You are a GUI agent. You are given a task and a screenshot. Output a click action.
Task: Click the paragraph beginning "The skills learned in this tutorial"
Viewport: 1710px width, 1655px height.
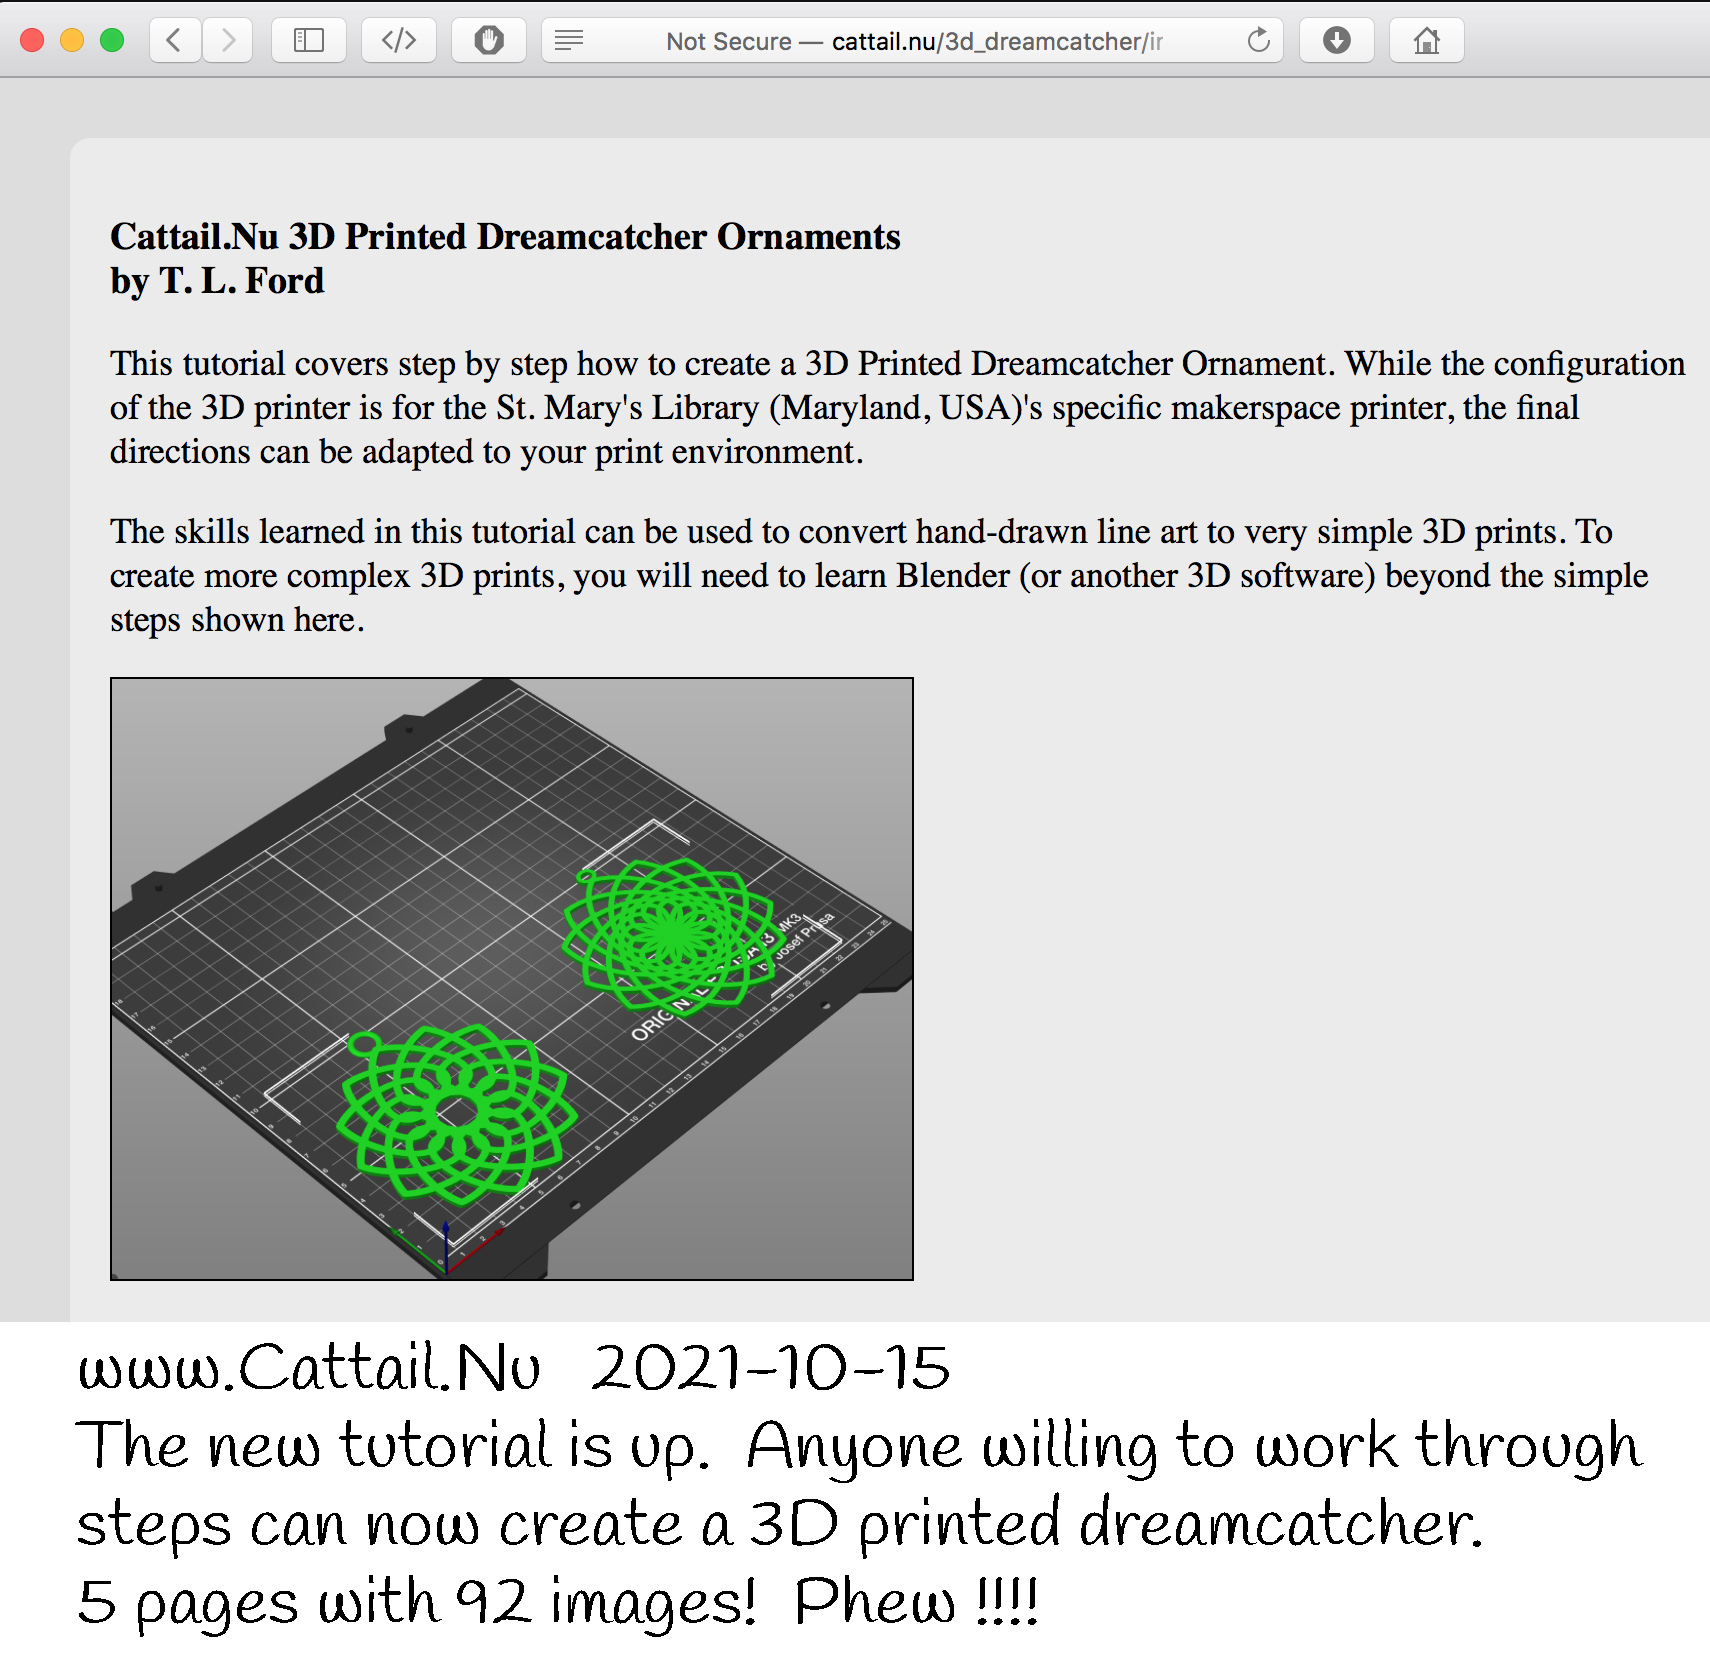pyautogui.click(x=879, y=576)
